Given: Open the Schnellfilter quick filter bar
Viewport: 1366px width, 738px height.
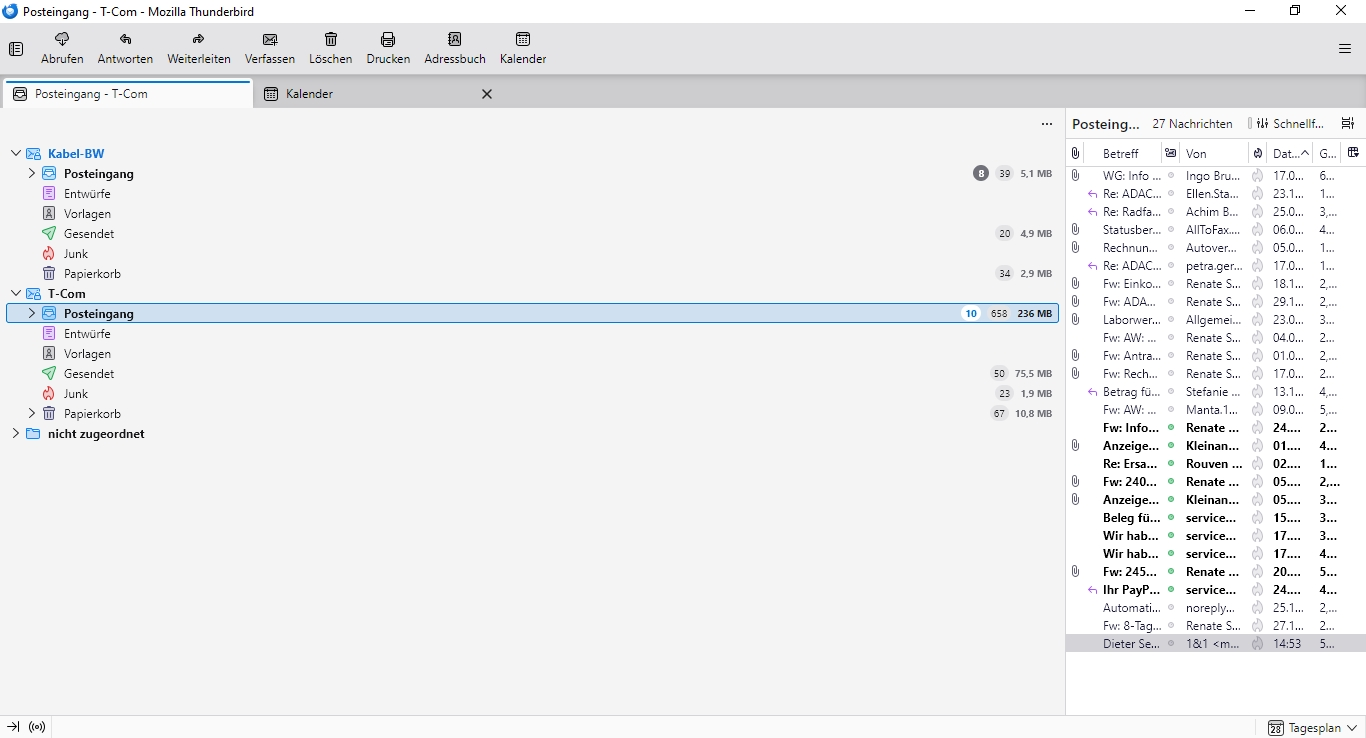Looking at the screenshot, I should point(1291,124).
